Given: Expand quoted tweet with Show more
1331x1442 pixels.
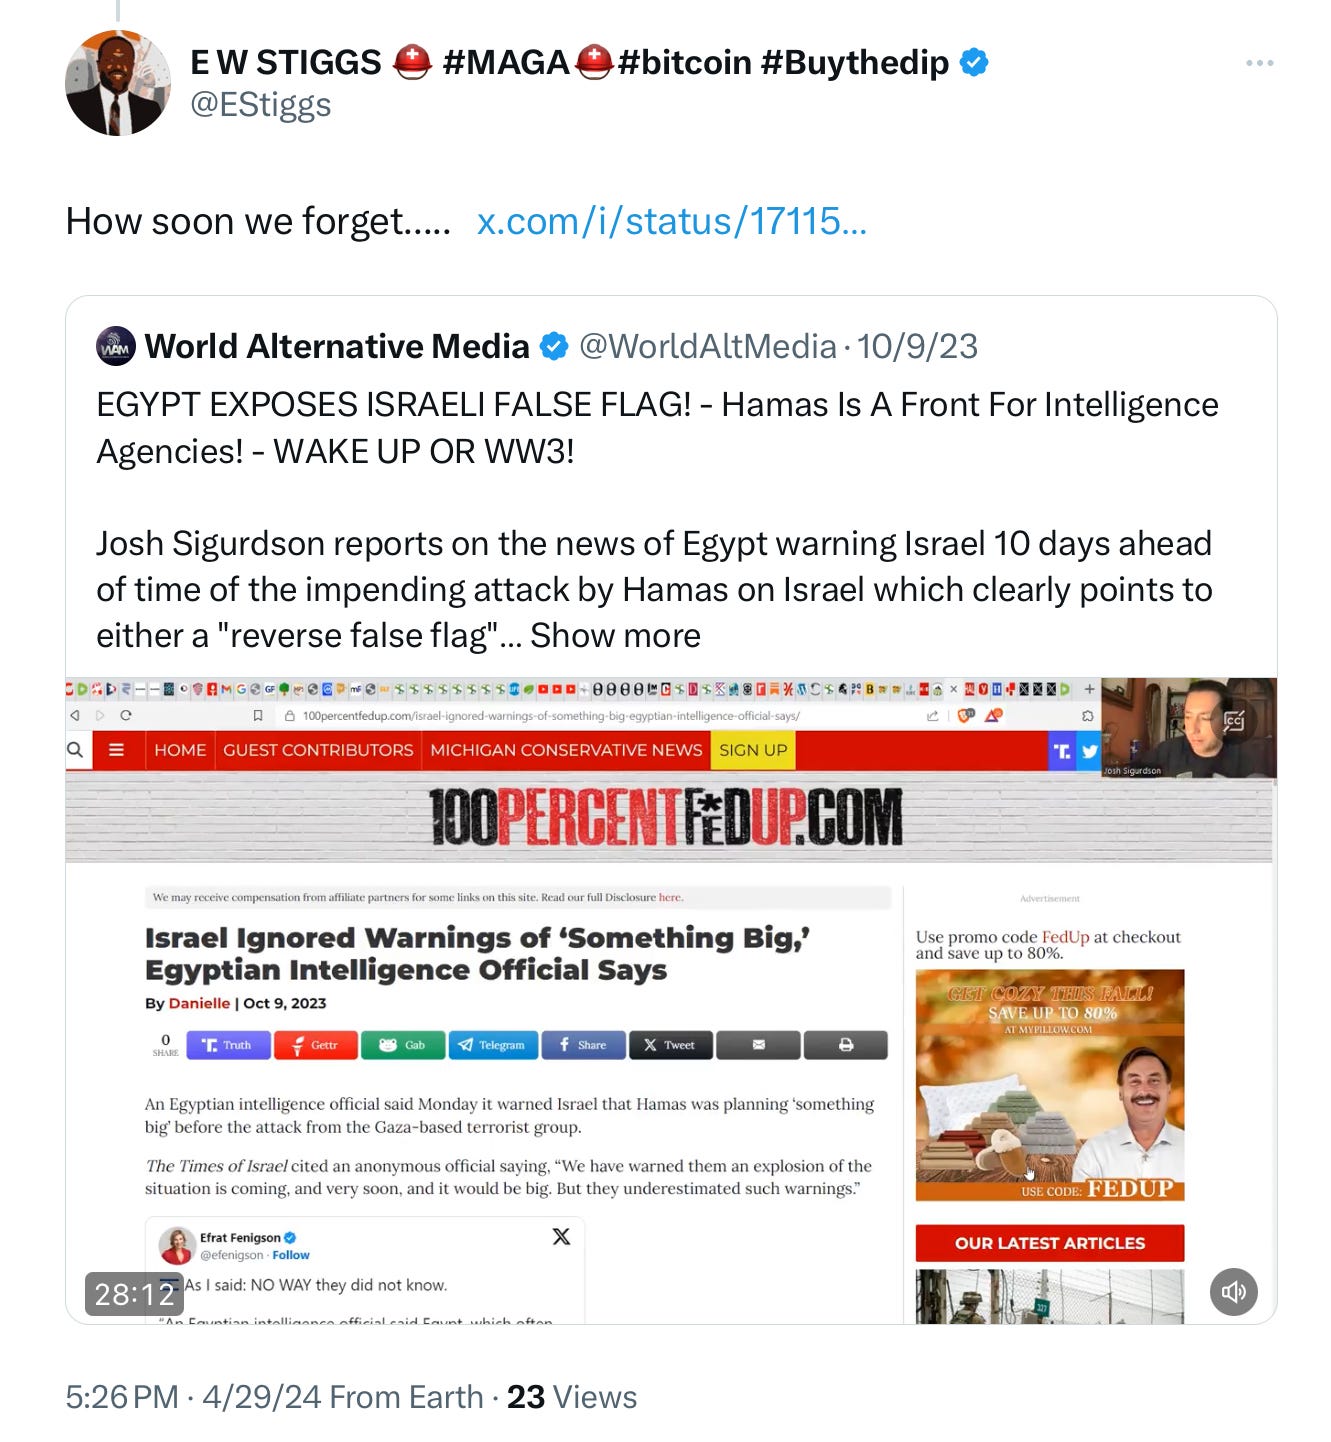Looking at the screenshot, I should coord(615,635).
